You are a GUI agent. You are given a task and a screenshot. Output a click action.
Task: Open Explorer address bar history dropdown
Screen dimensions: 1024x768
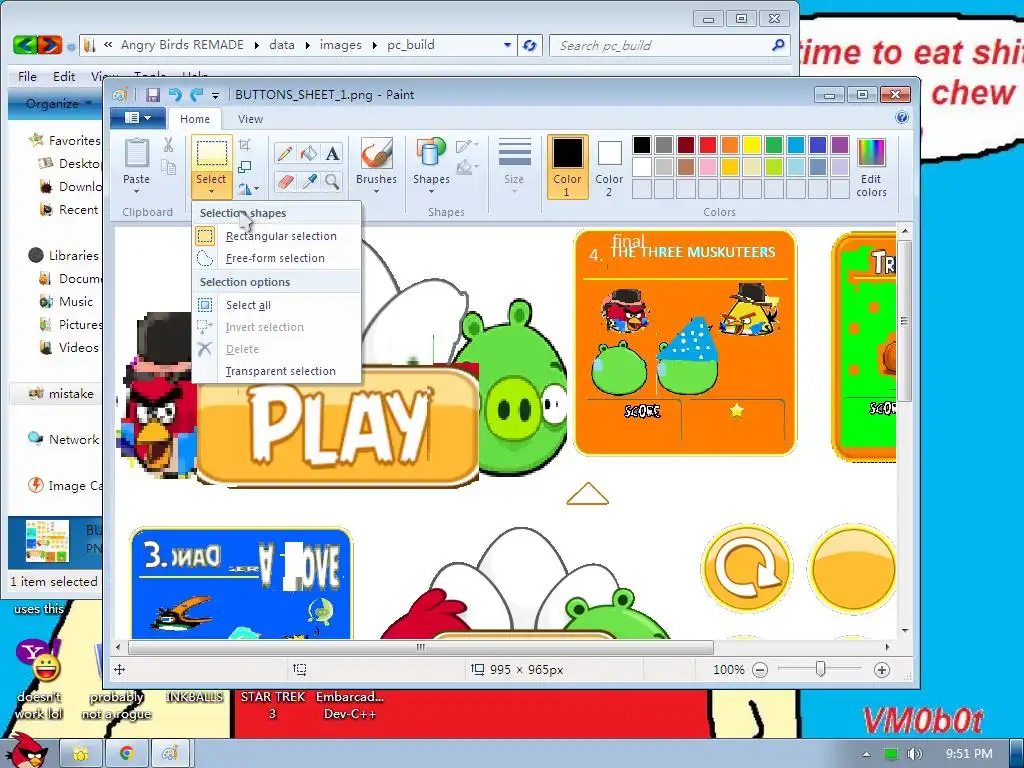coord(507,45)
